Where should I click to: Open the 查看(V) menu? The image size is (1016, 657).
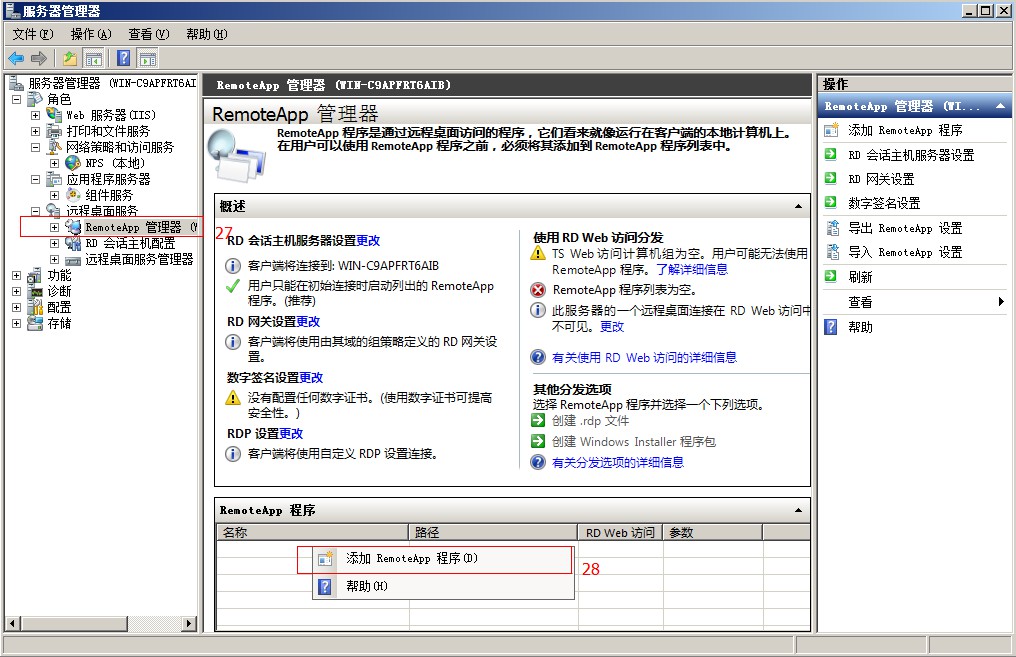pos(148,34)
